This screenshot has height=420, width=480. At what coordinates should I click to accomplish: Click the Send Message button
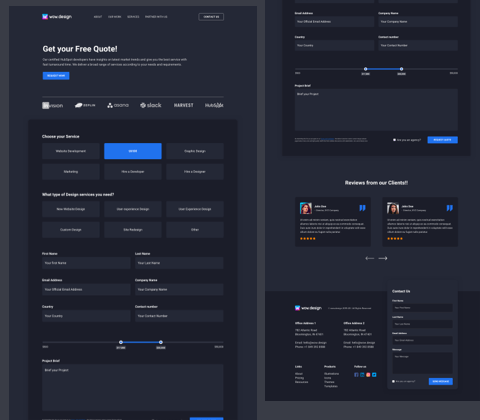[441, 381]
